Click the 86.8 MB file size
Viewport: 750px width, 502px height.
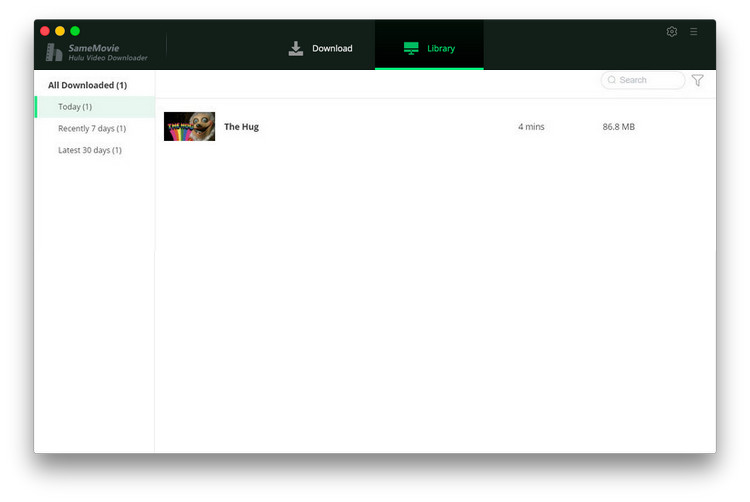click(x=618, y=127)
